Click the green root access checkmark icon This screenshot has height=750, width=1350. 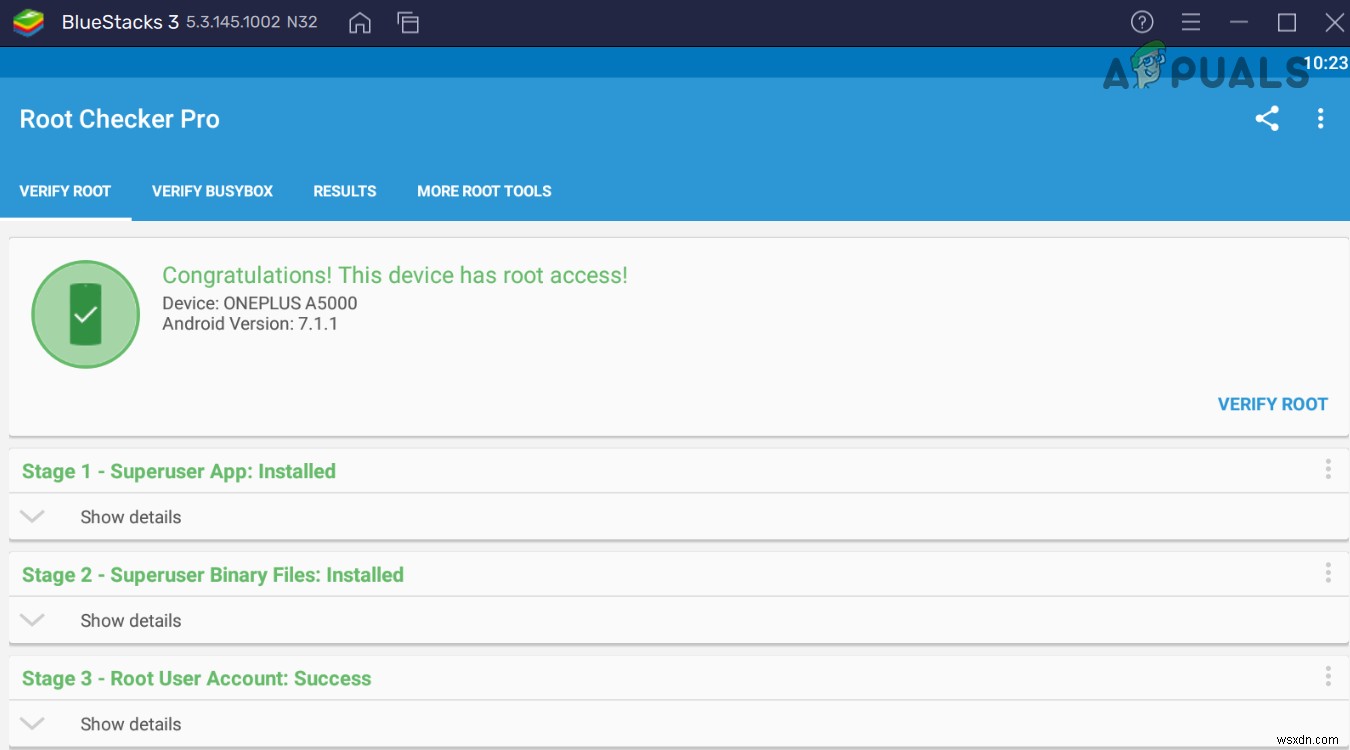coord(85,313)
